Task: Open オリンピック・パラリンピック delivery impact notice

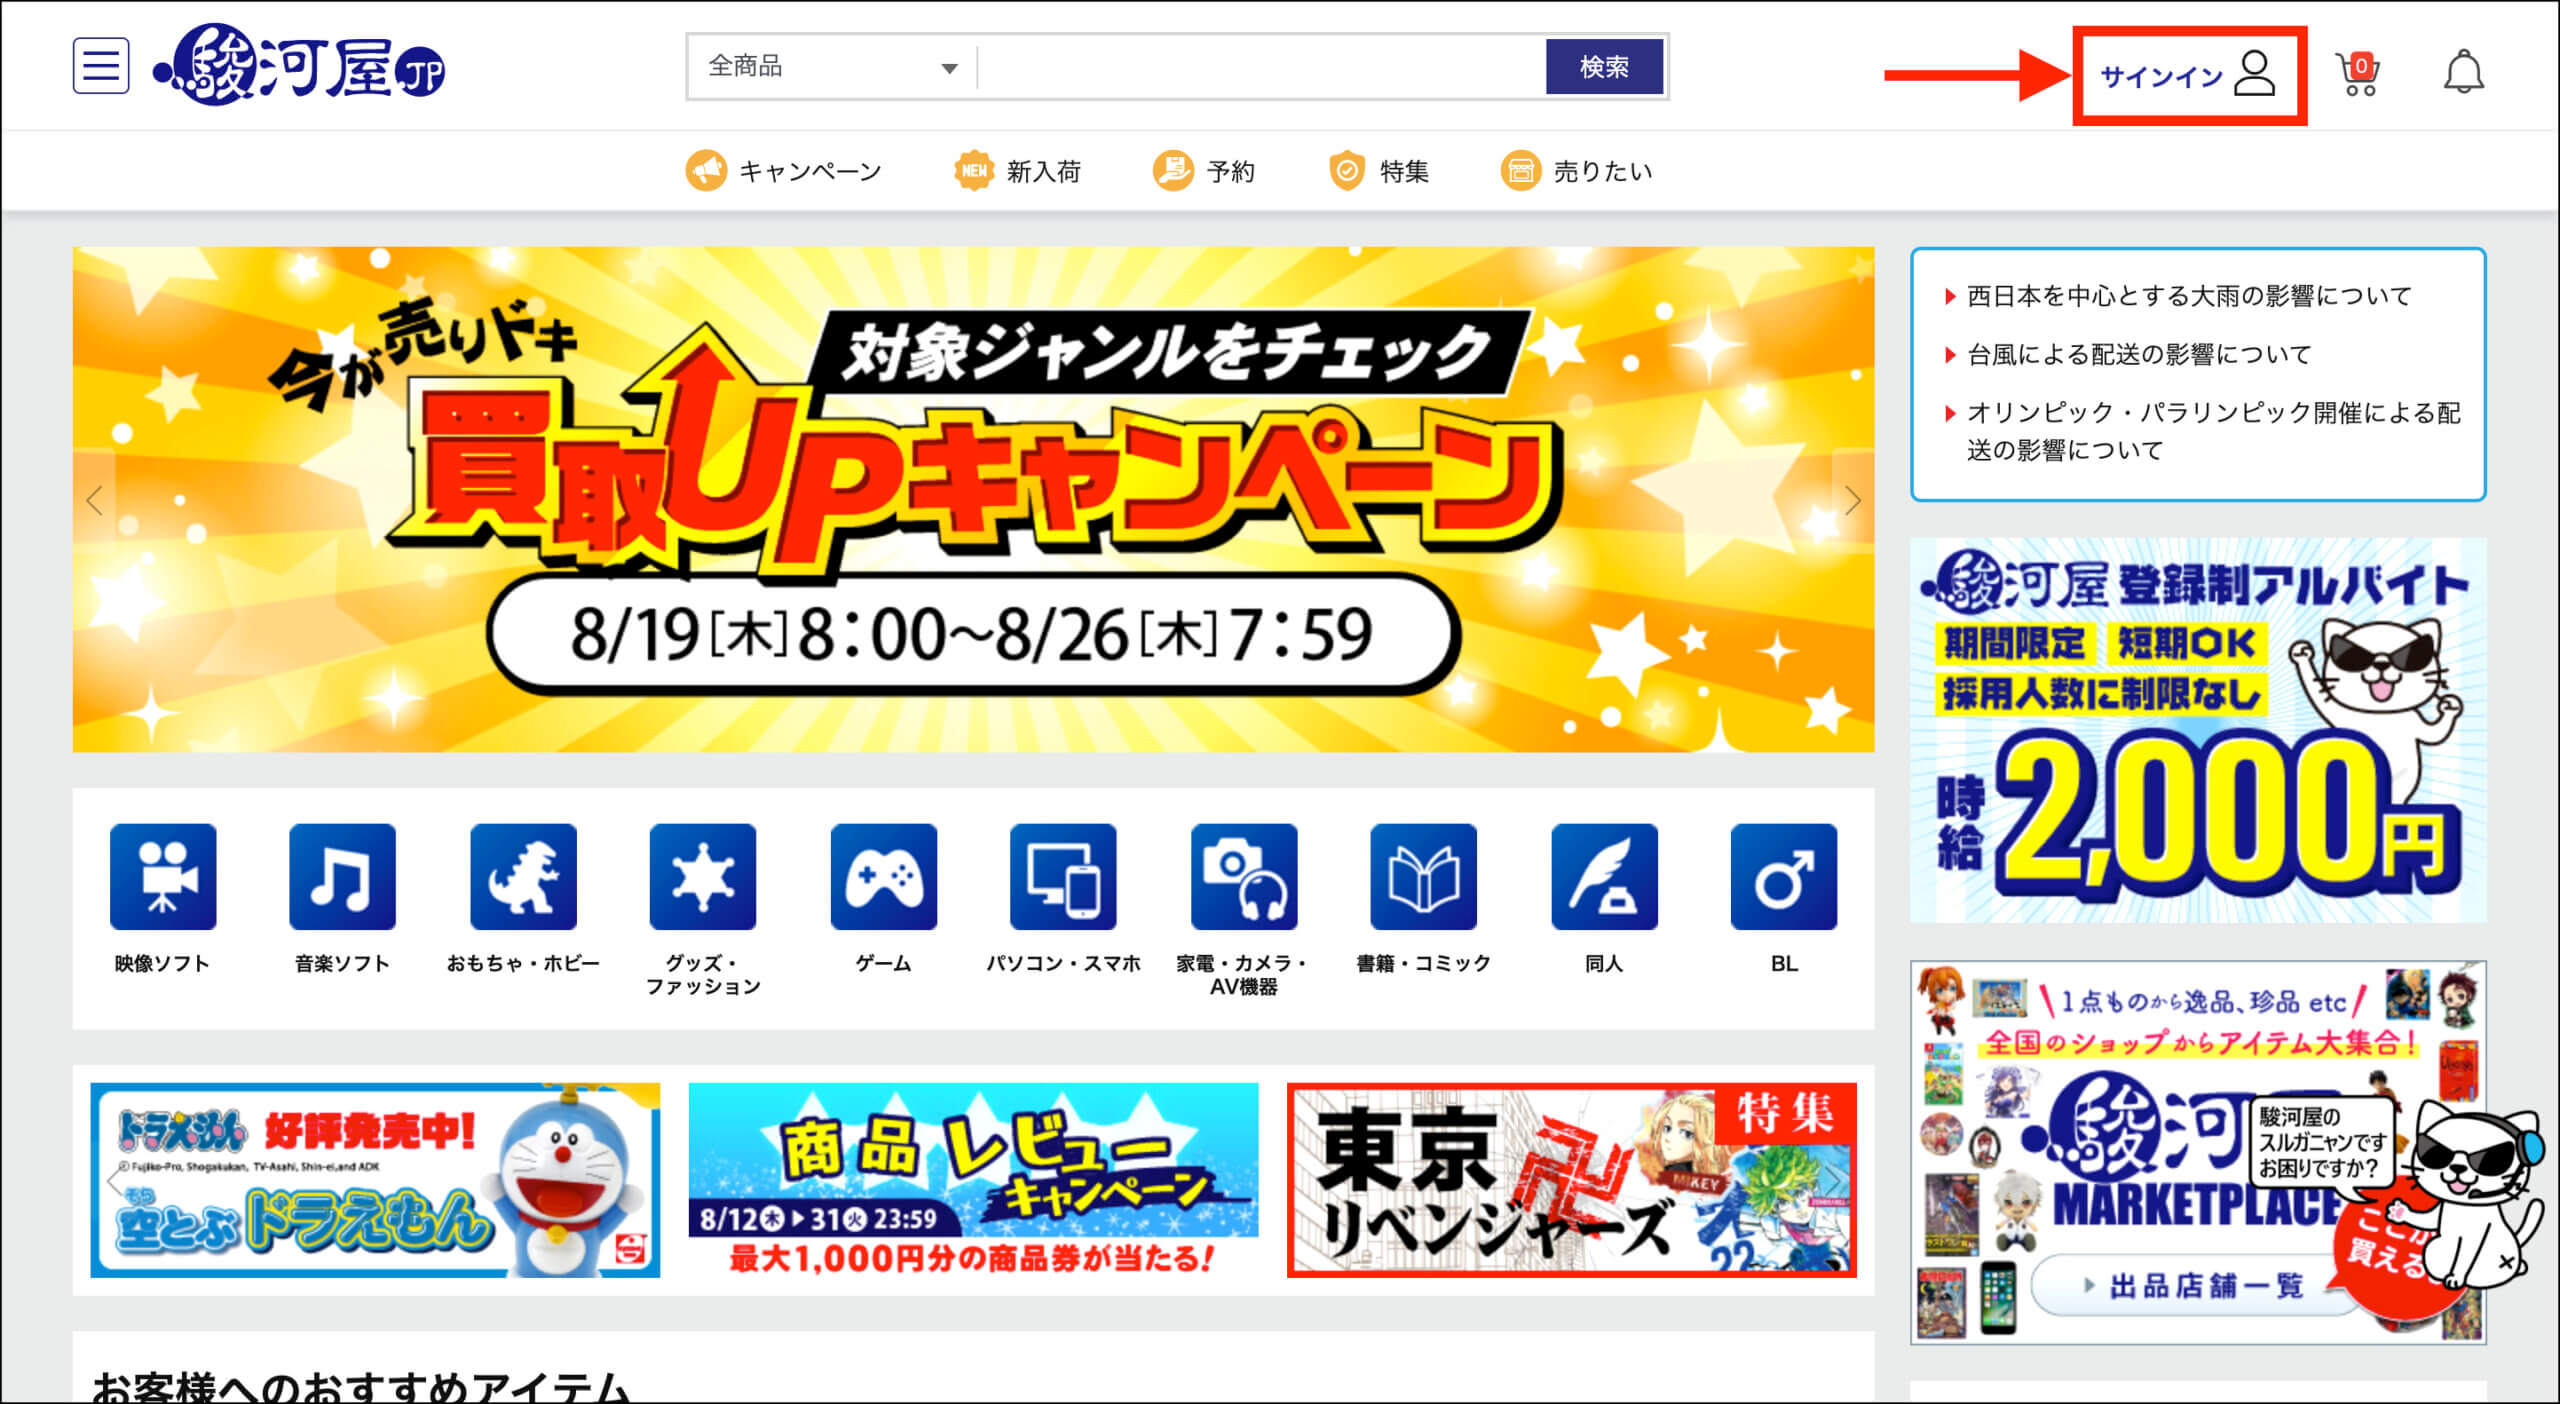Action: (2213, 431)
